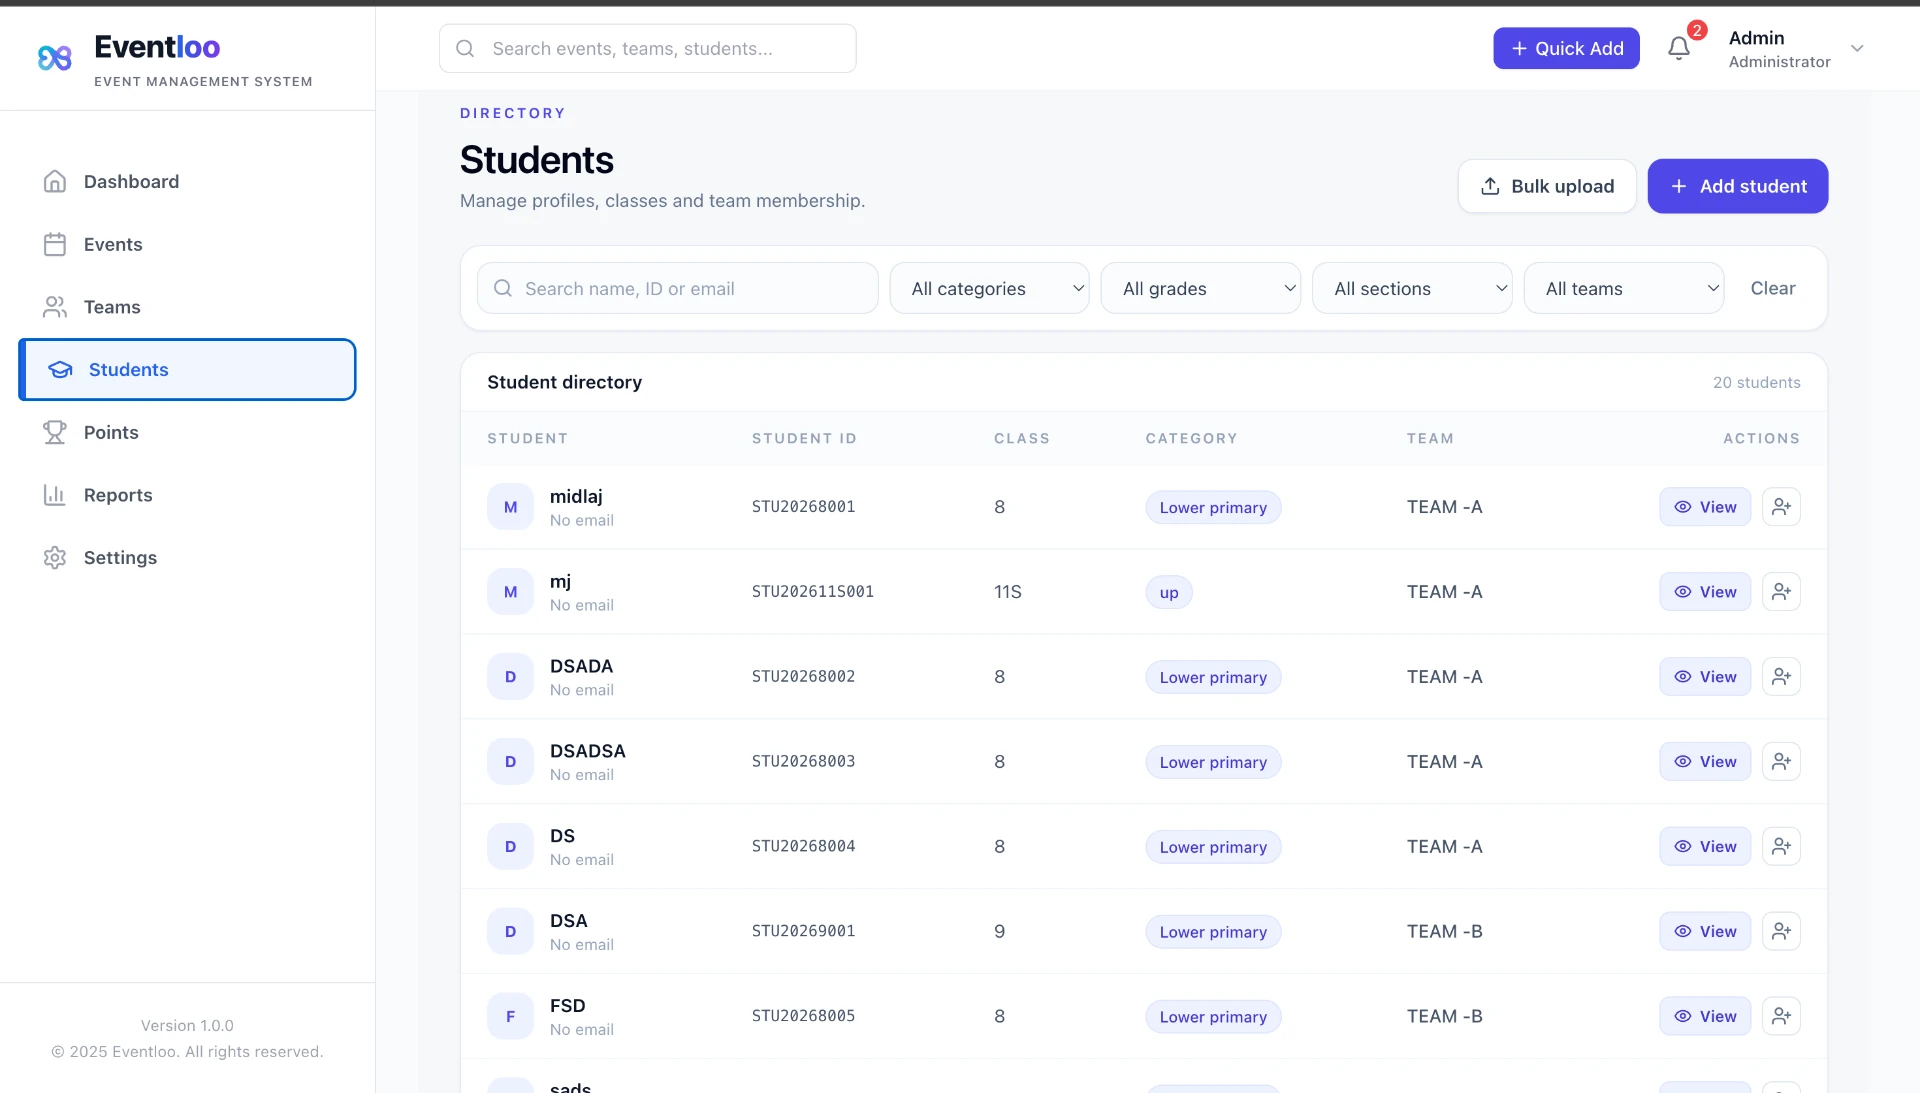This screenshot has height=1093, width=1920.
Task: Select Students in the sidebar
Action: (187, 370)
